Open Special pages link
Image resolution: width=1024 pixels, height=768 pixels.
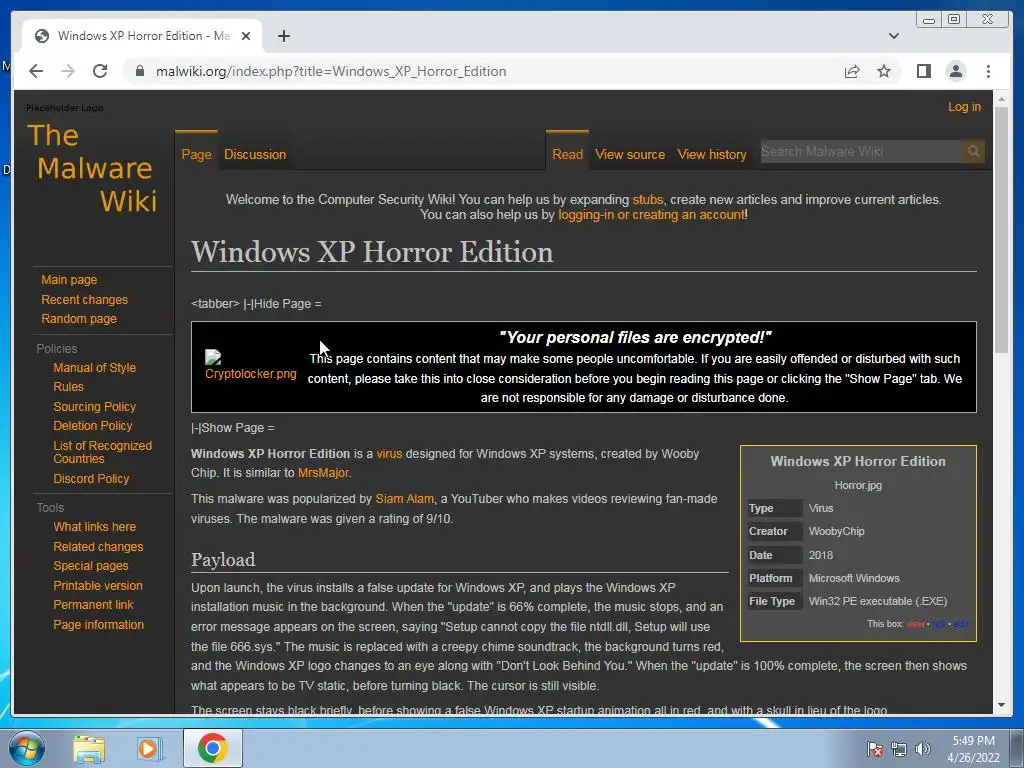91,566
